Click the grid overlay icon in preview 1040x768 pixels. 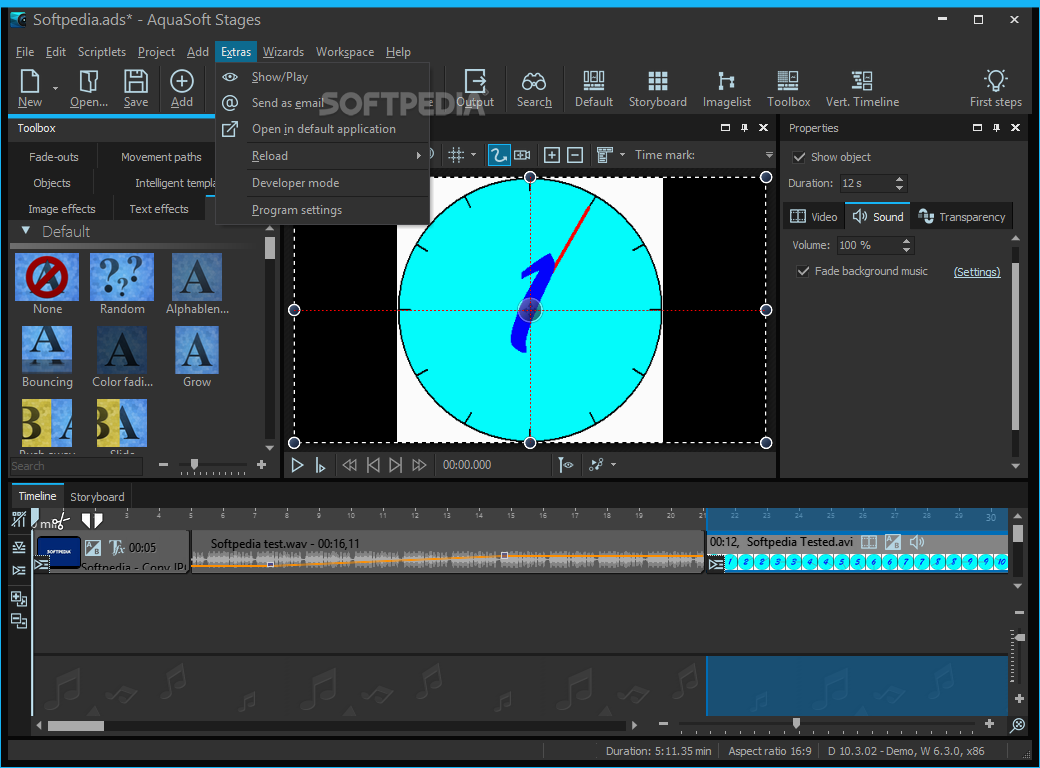(456, 155)
